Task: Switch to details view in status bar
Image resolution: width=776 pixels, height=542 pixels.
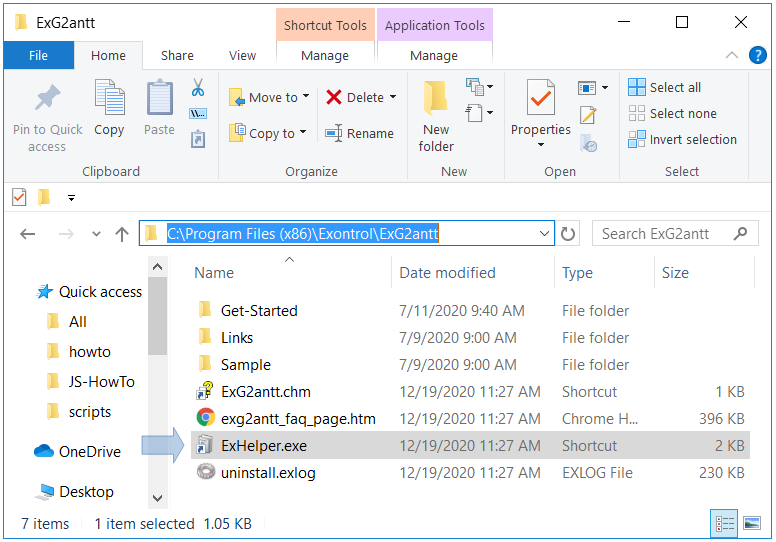Action: (x=725, y=523)
